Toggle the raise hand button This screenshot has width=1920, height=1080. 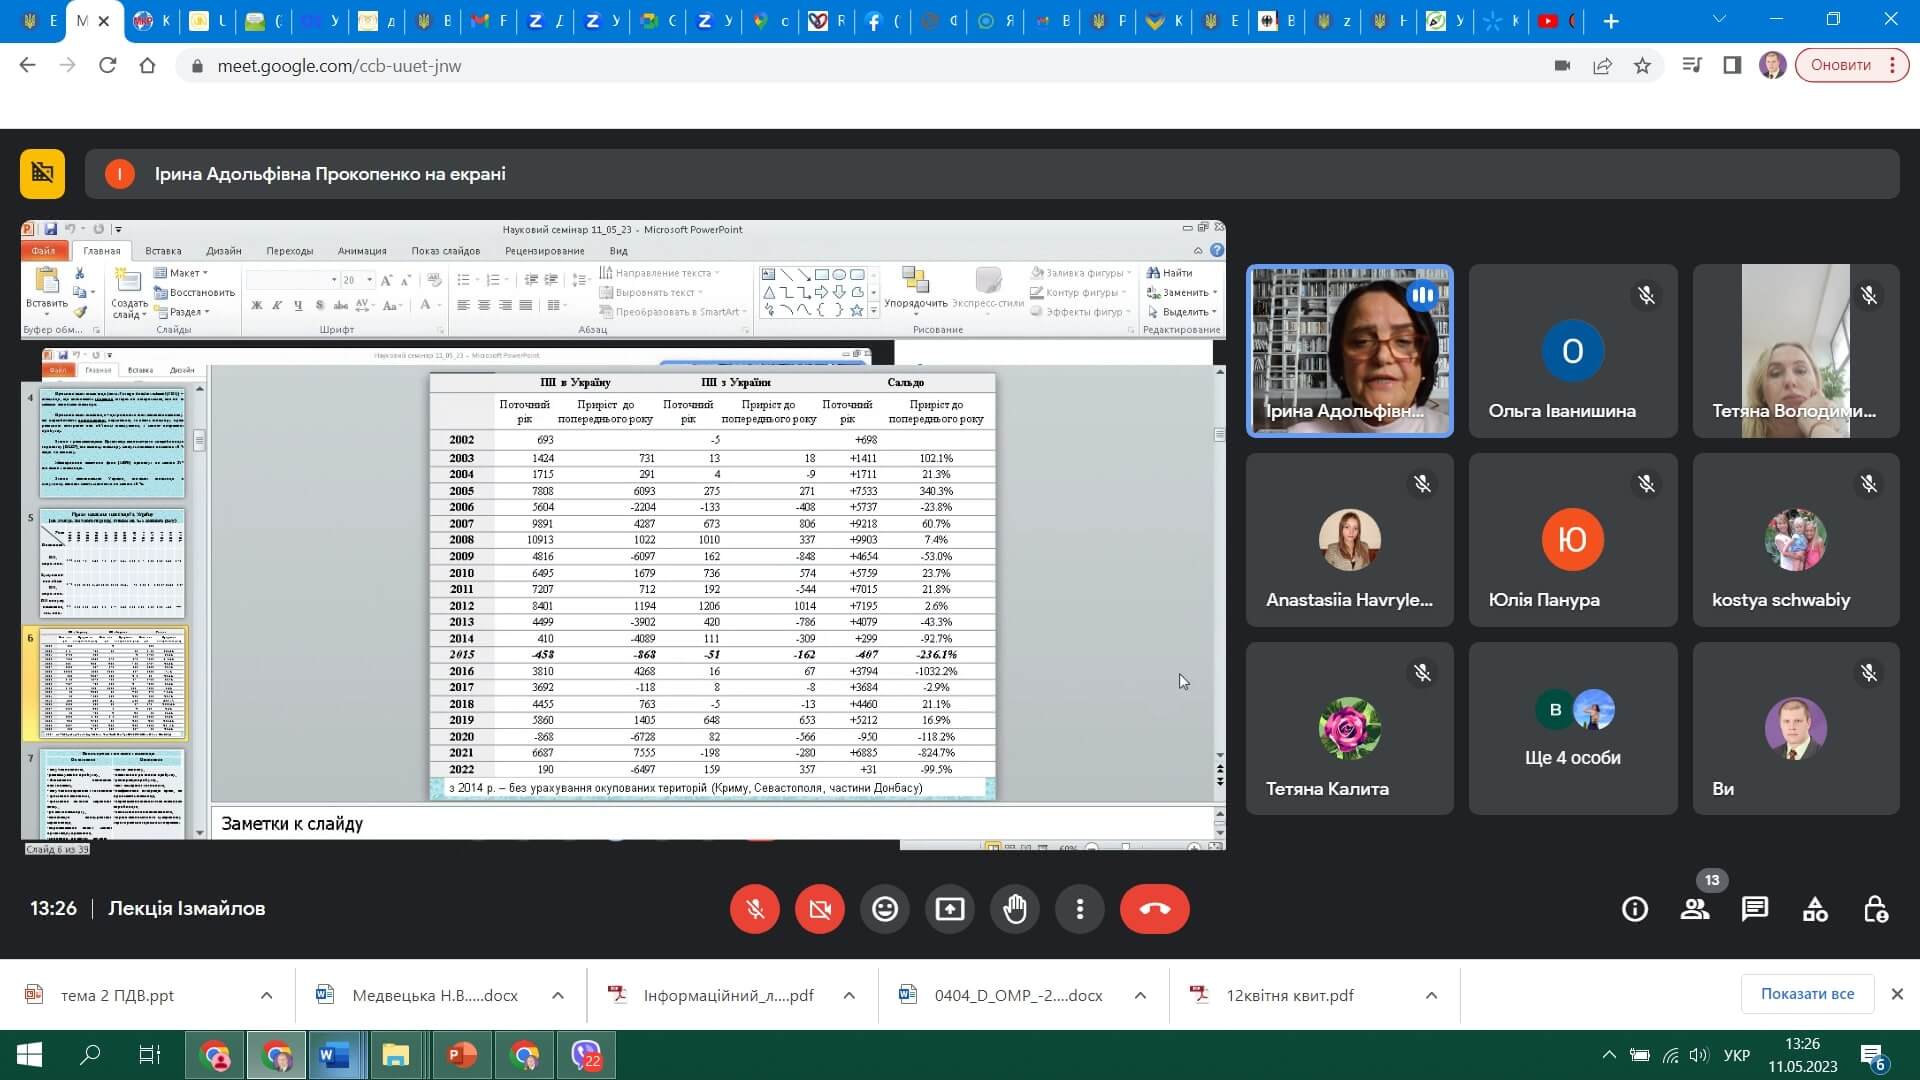(1014, 909)
